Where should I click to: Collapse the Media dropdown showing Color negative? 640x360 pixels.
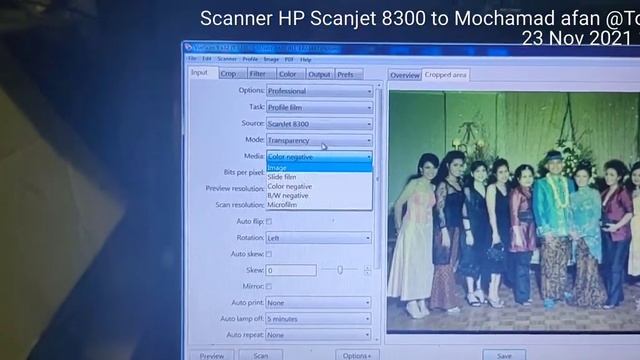(x=319, y=156)
